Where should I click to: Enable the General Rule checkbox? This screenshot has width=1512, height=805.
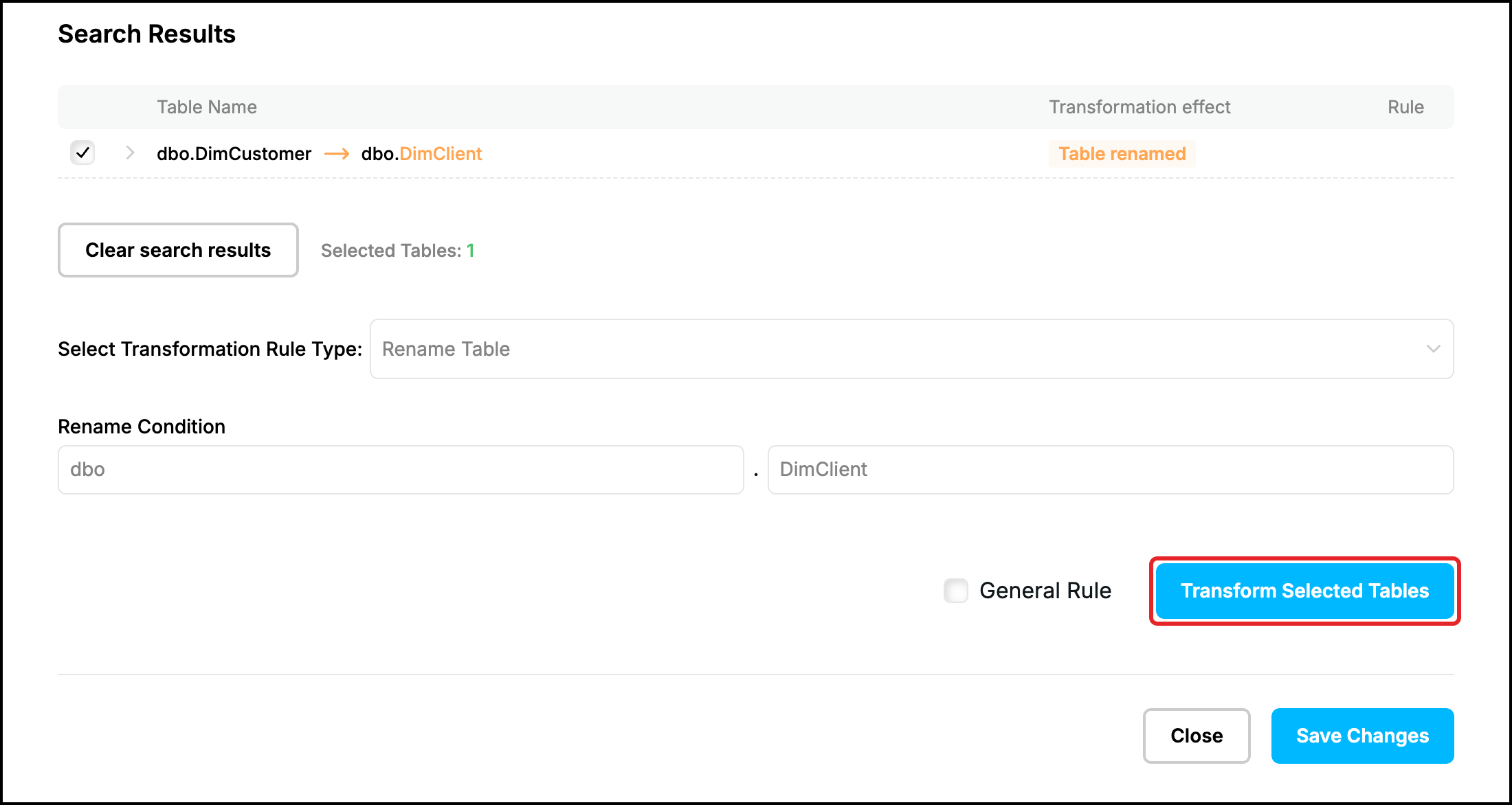[x=956, y=591]
